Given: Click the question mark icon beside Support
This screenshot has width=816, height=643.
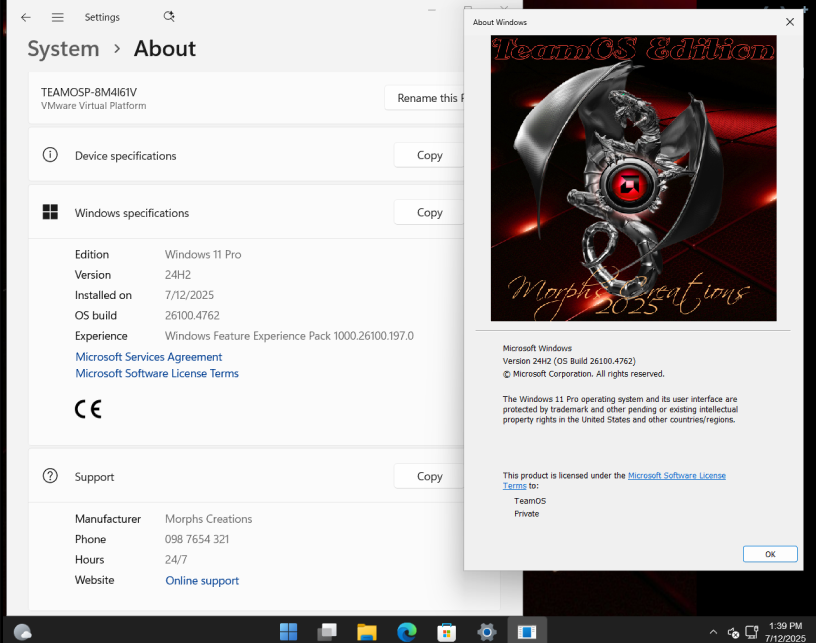Looking at the screenshot, I should pos(50,476).
